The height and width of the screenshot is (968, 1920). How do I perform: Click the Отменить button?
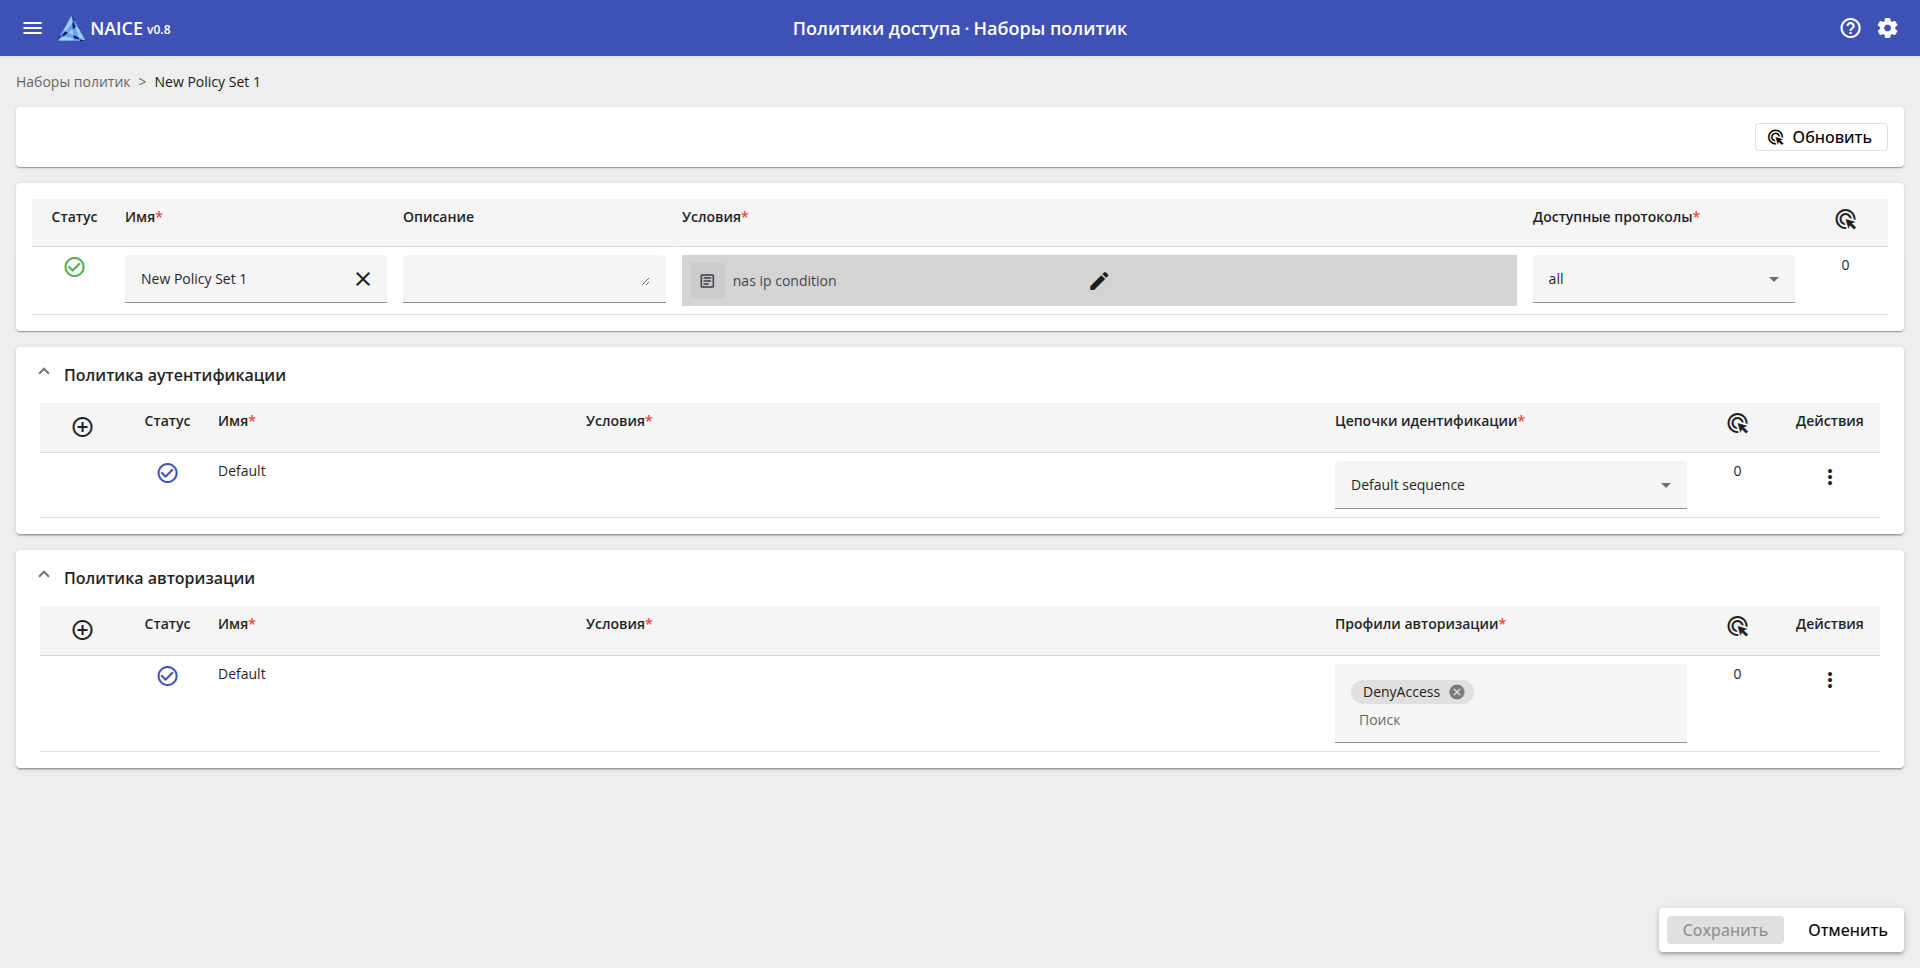(1847, 930)
